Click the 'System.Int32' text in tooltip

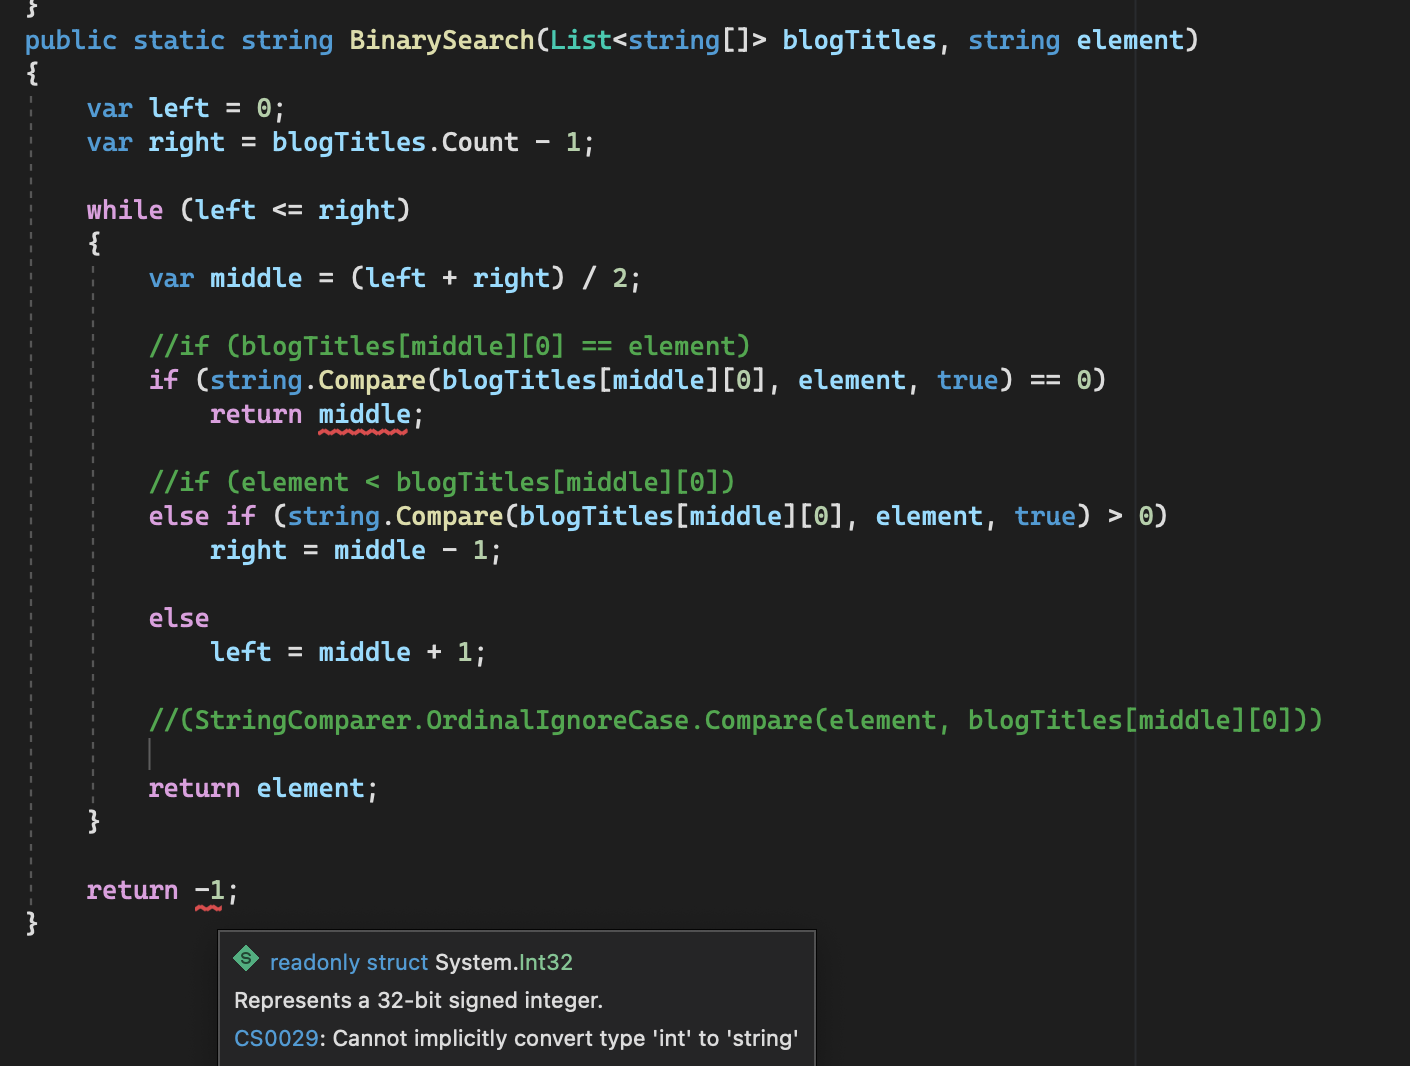coord(503,962)
